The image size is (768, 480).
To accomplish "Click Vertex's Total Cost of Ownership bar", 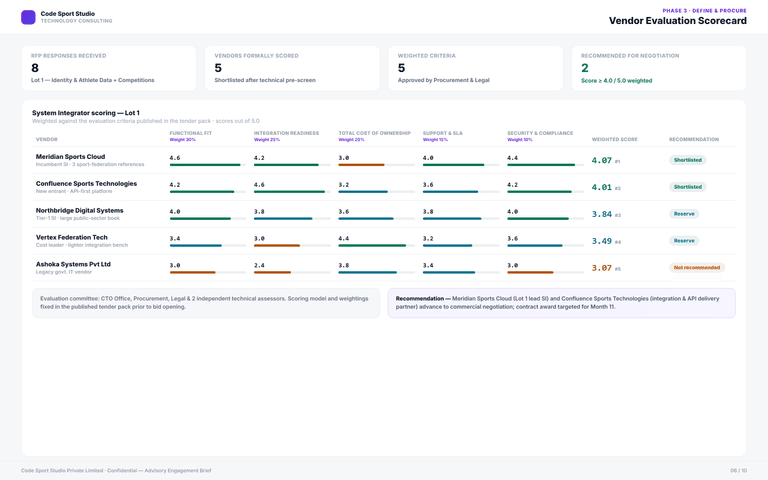I will (x=376, y=245).
